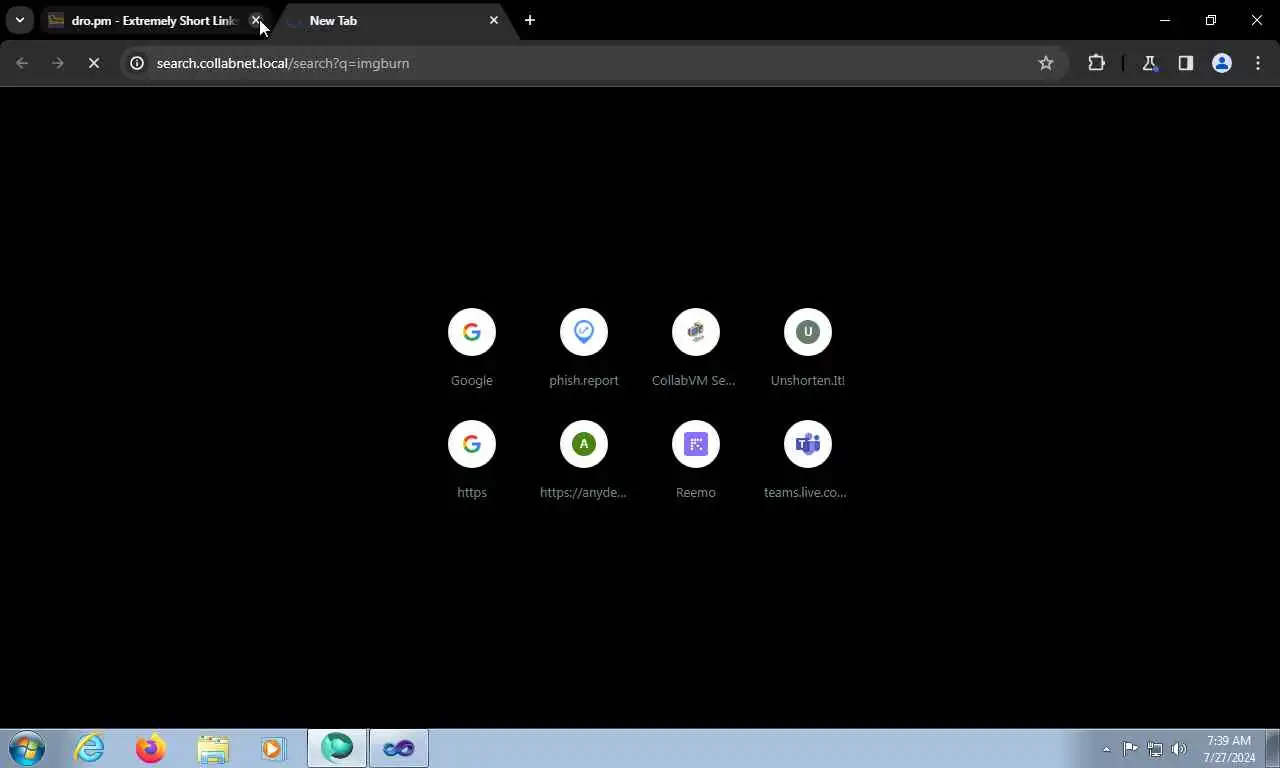The width and height of the screenshot is (1280, 768).
Task: Open Windows Explorer folder in taskbar
Action: click(x=213, y=748)
